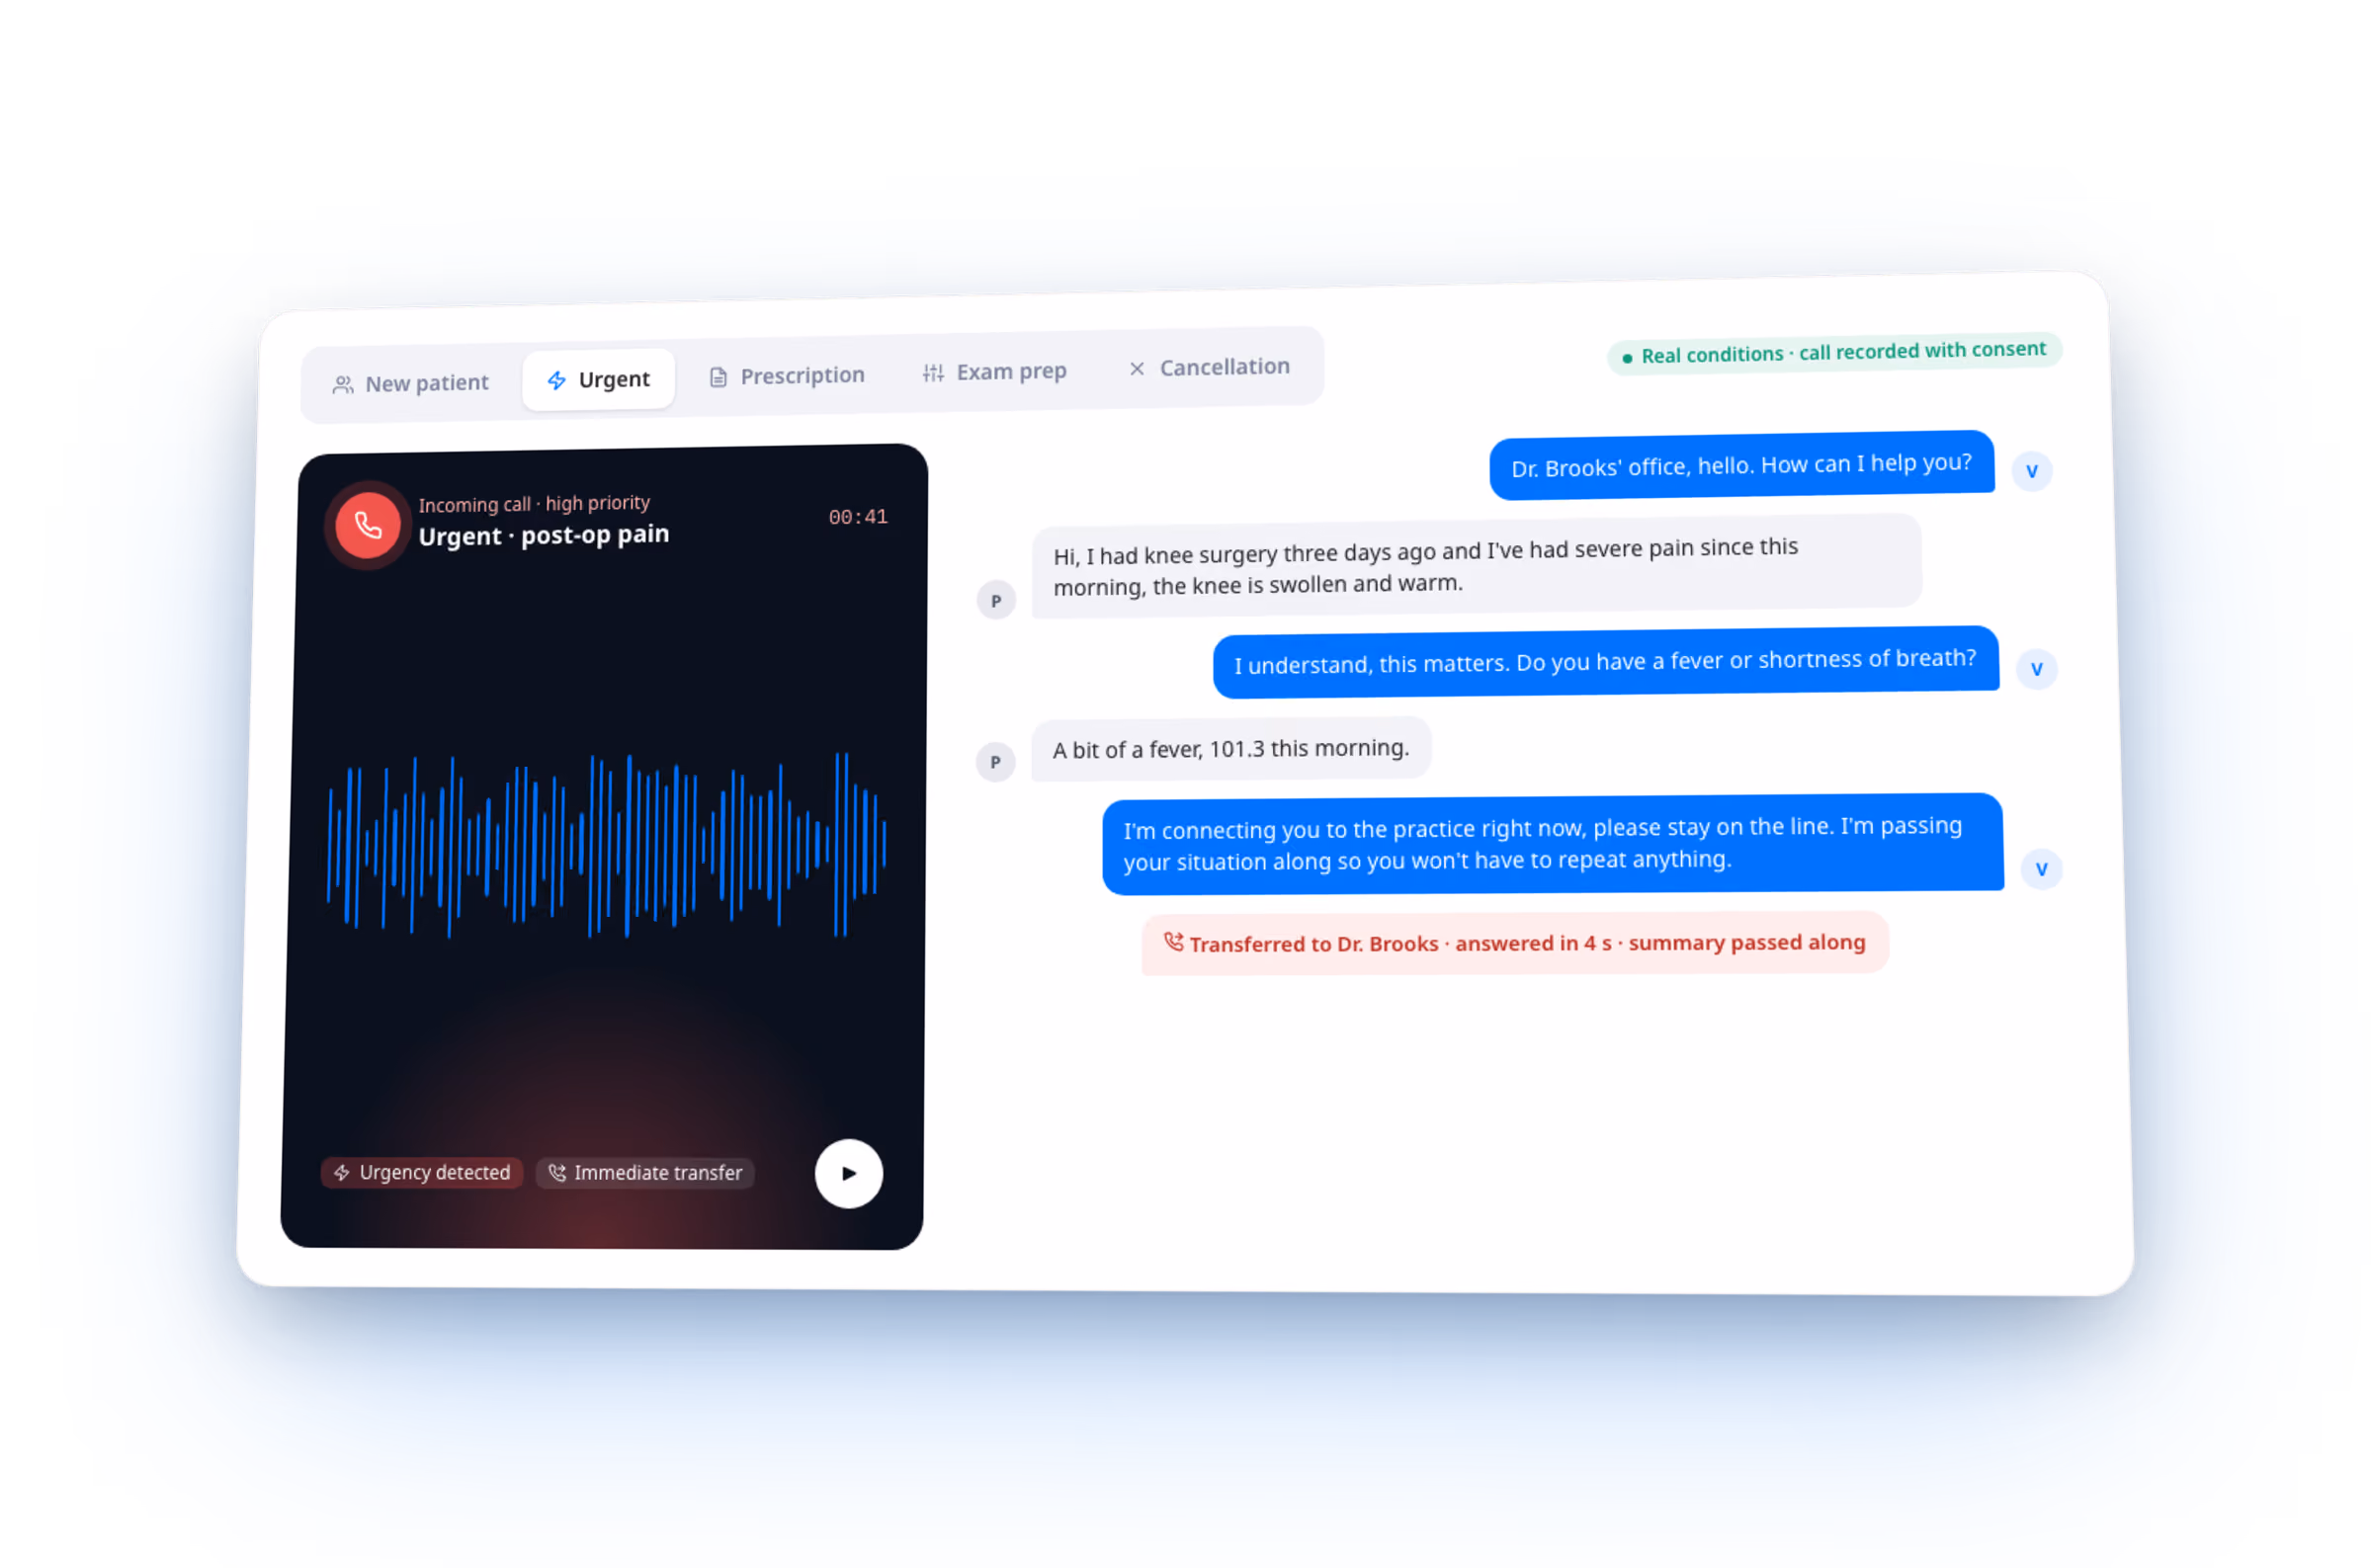Click the P avatar beside the 101.3 fever message

point(995,762)
